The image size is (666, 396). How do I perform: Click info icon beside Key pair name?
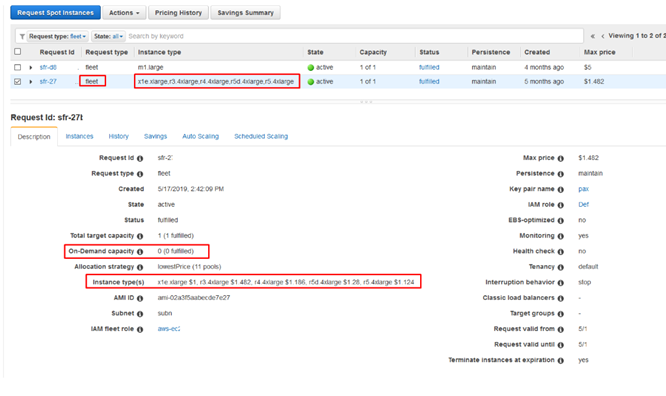click(x=561, y=190)
